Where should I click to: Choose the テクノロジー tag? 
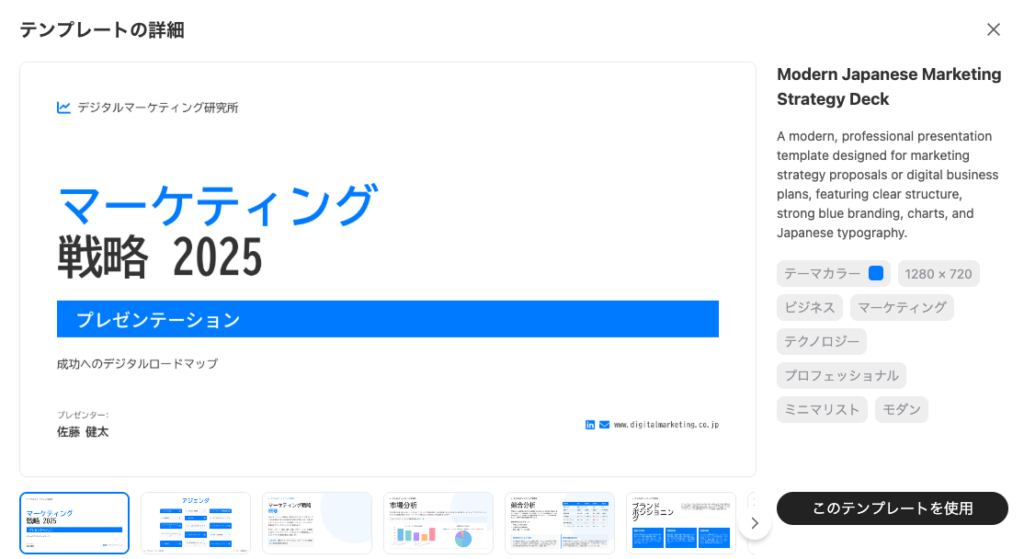821,341
